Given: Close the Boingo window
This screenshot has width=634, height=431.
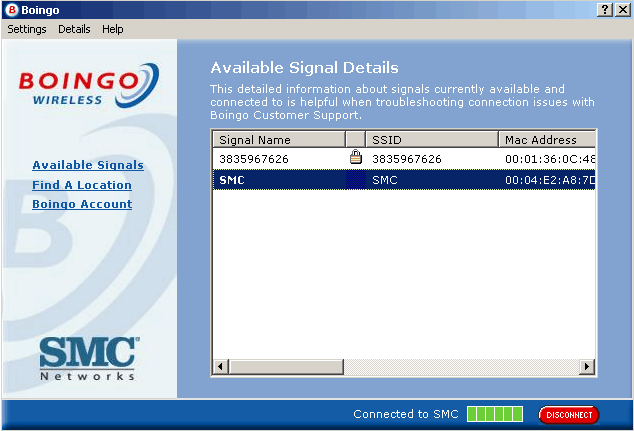Looking at the screenshot, I should [623, 10].
